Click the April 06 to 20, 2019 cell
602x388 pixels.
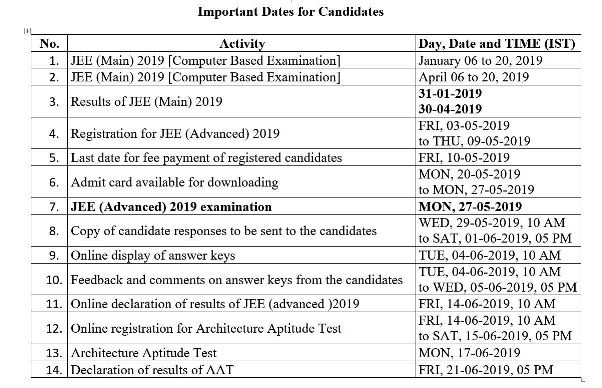tap(474, 77)
